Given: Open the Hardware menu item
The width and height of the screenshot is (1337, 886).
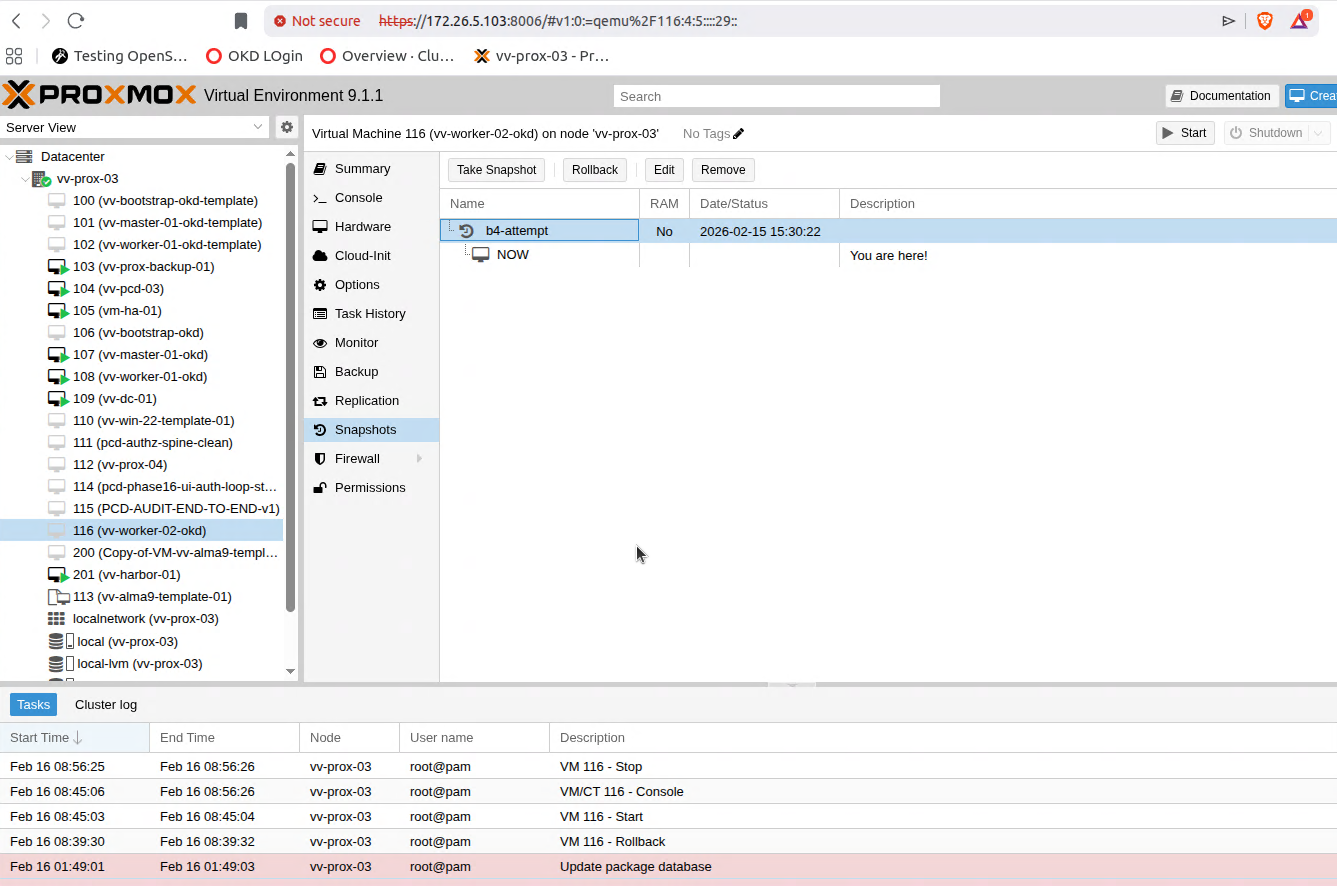Looking at the screenshot, I should click(362, 227).
